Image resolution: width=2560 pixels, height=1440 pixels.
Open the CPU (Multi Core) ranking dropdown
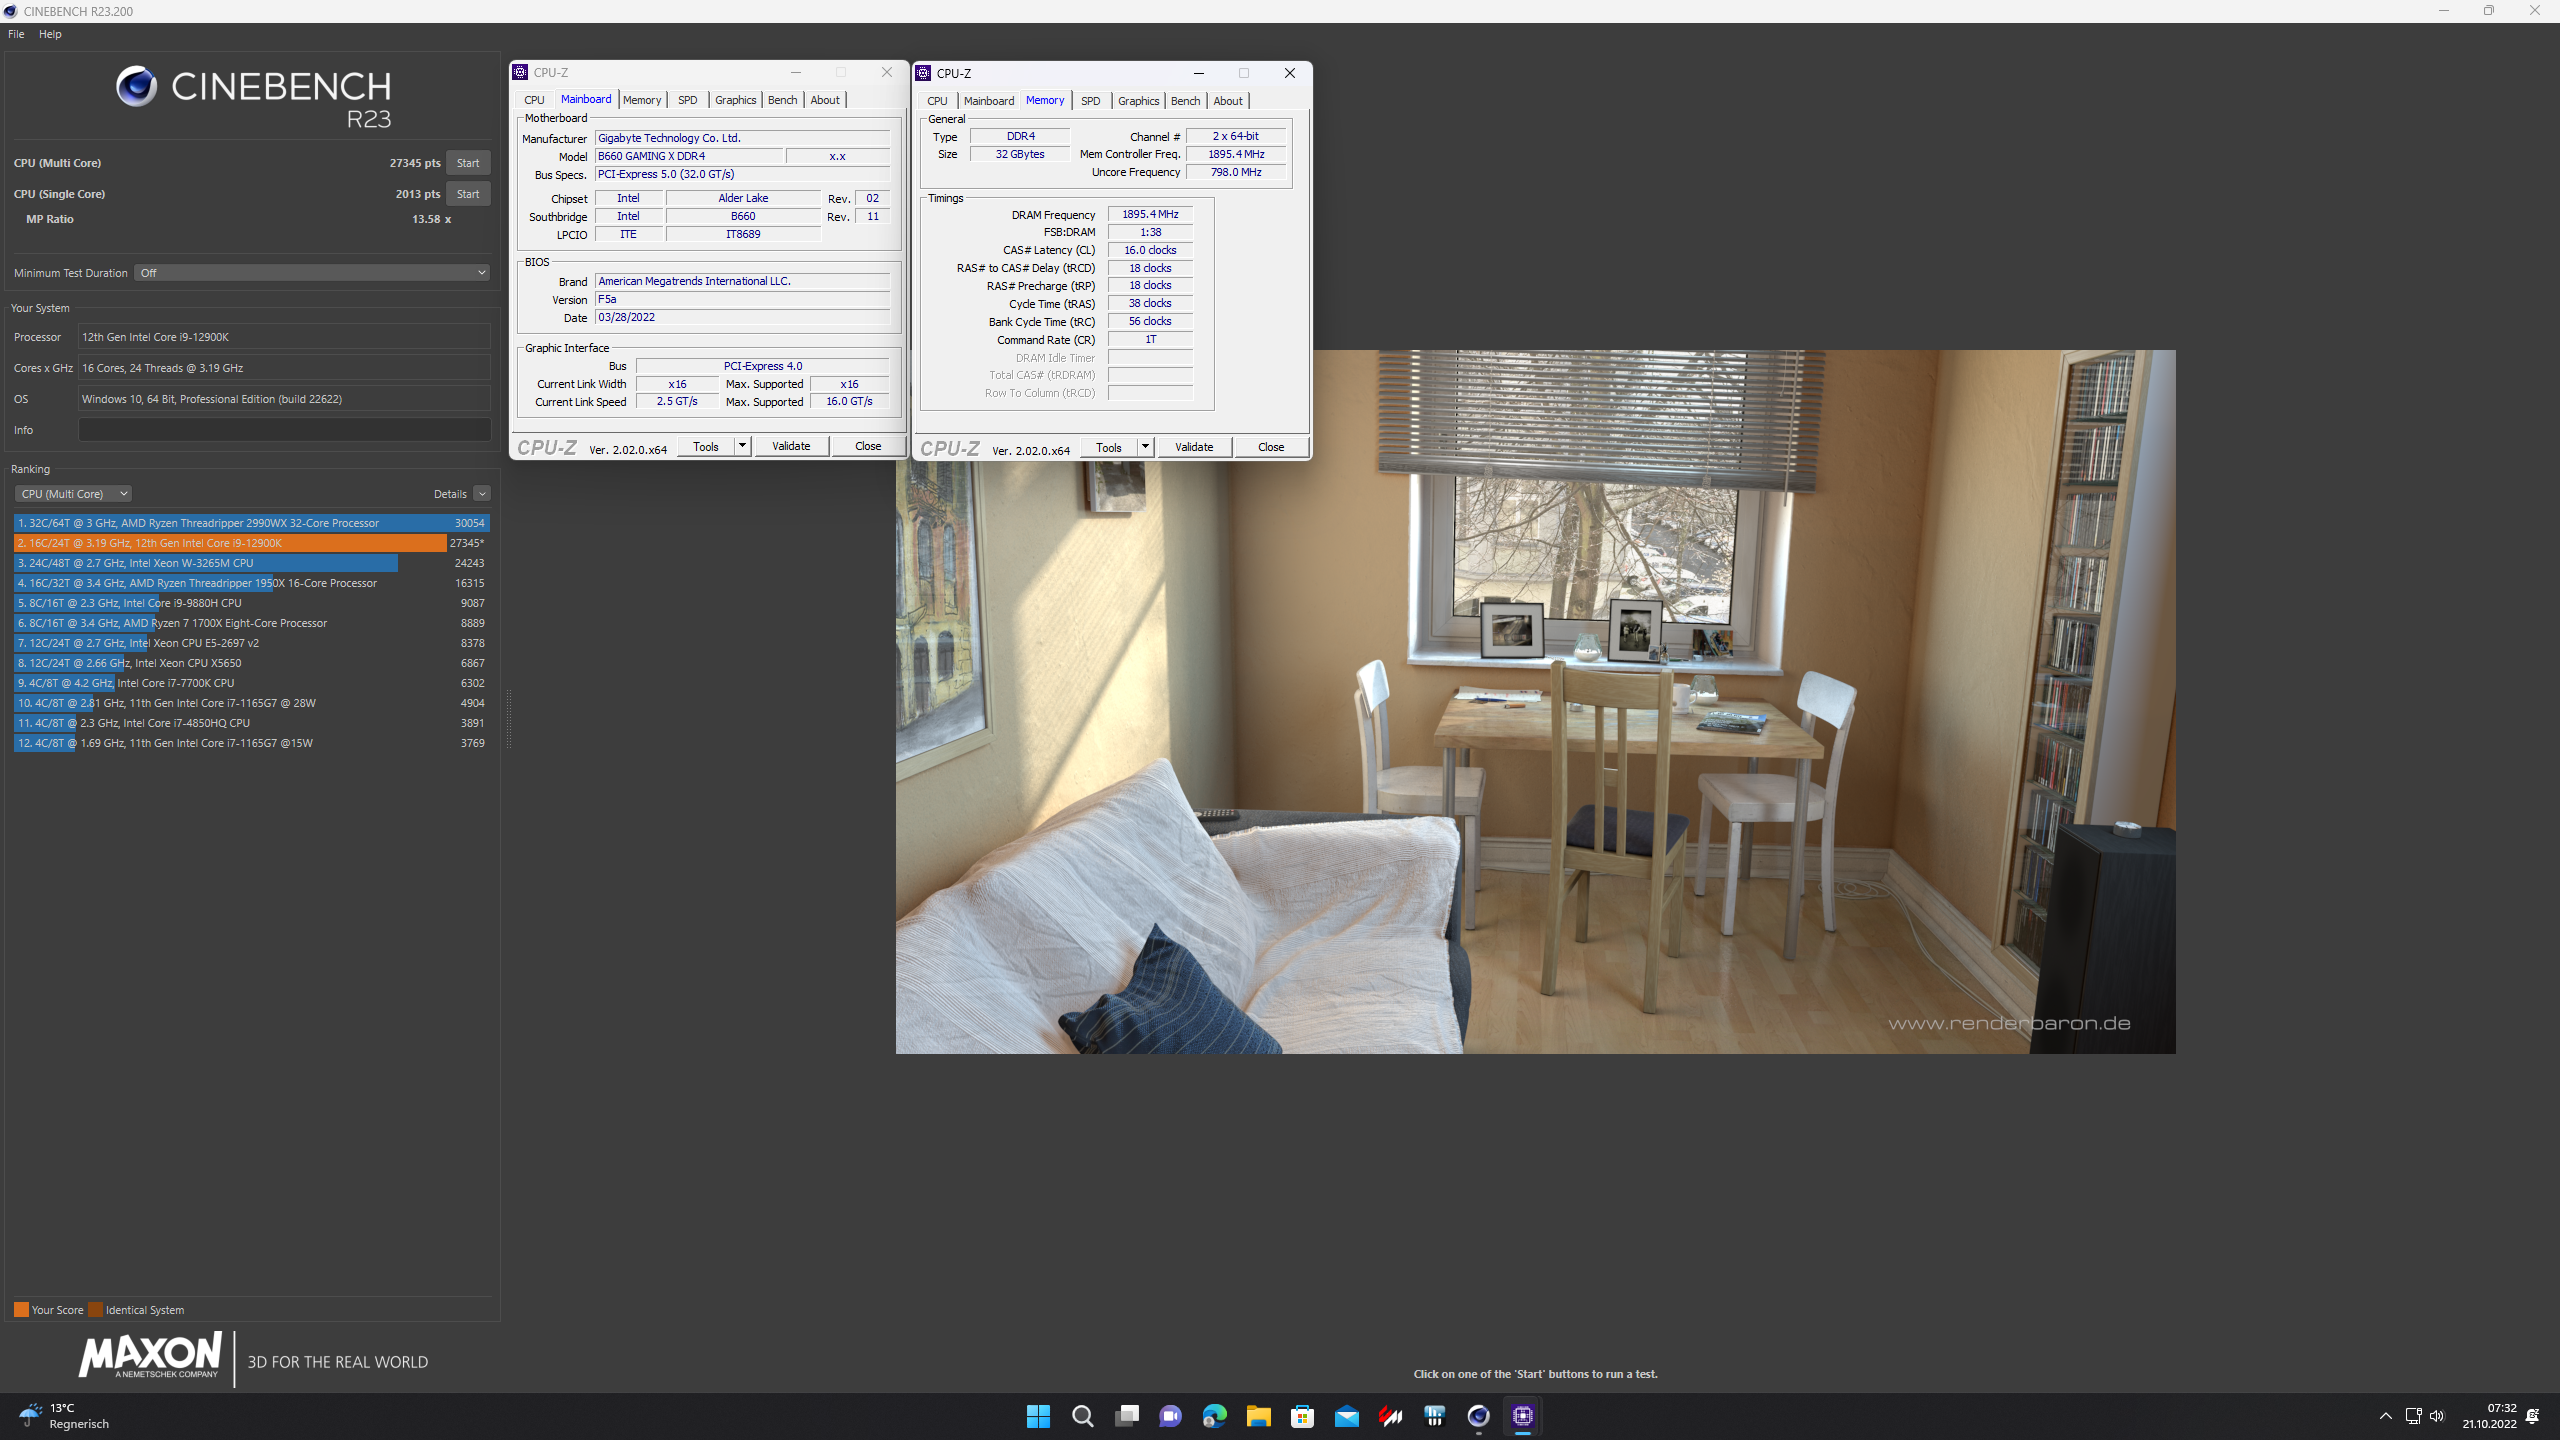click(x=73, y=494)
